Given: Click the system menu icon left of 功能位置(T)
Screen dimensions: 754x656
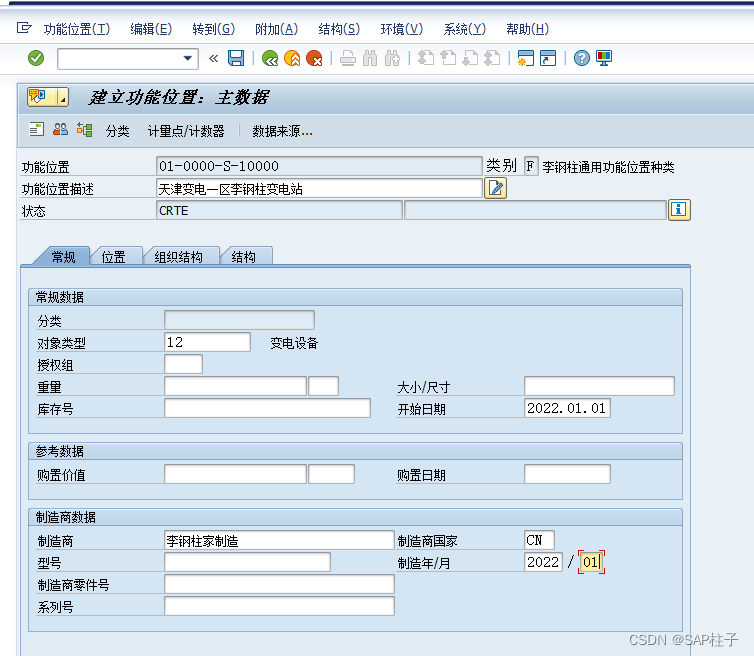Looking at the screenshot, I should click(x=24, y=28).
